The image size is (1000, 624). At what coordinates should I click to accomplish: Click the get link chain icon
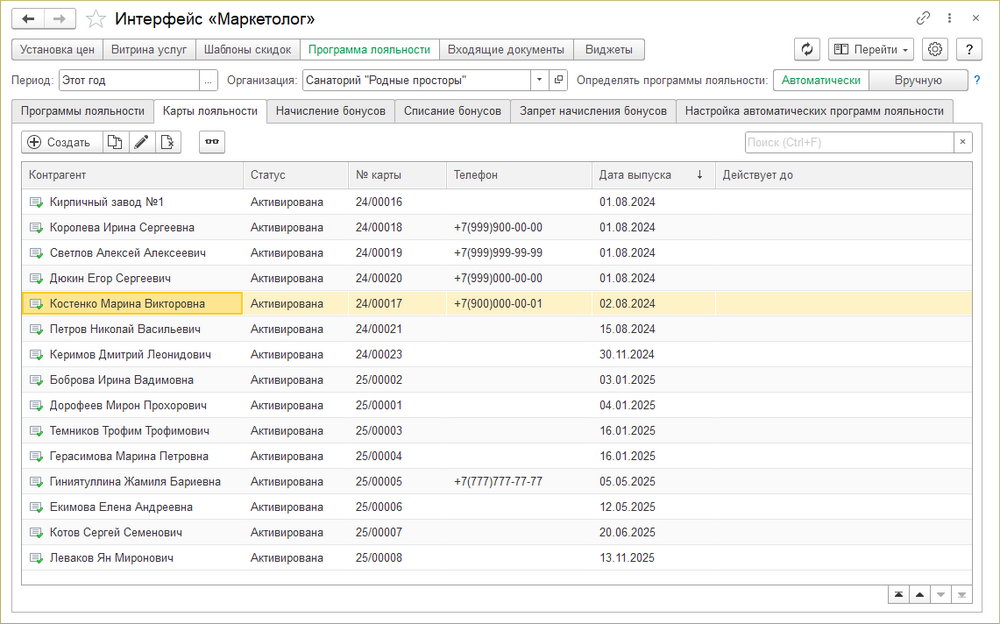pos(923,19)
